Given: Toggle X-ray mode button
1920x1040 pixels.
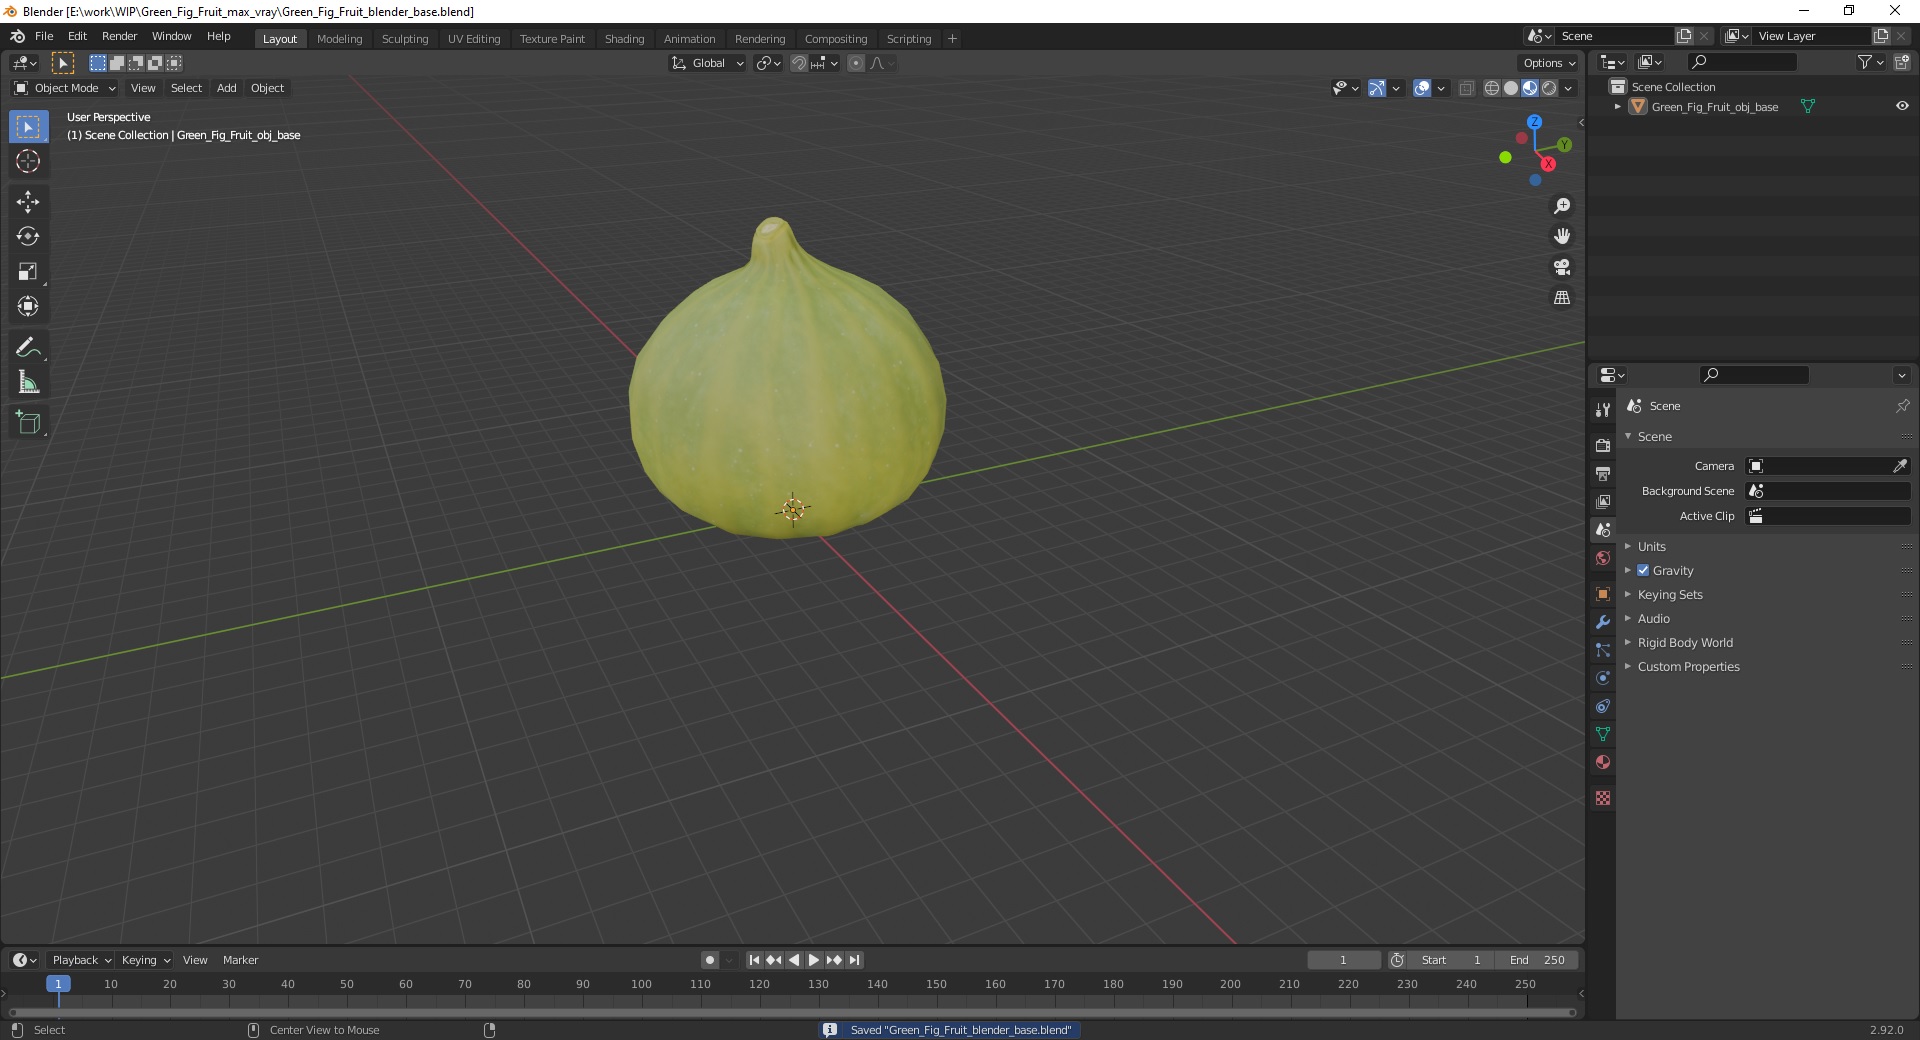Looking at the screenshot, I should click(x=1466, y=88).
